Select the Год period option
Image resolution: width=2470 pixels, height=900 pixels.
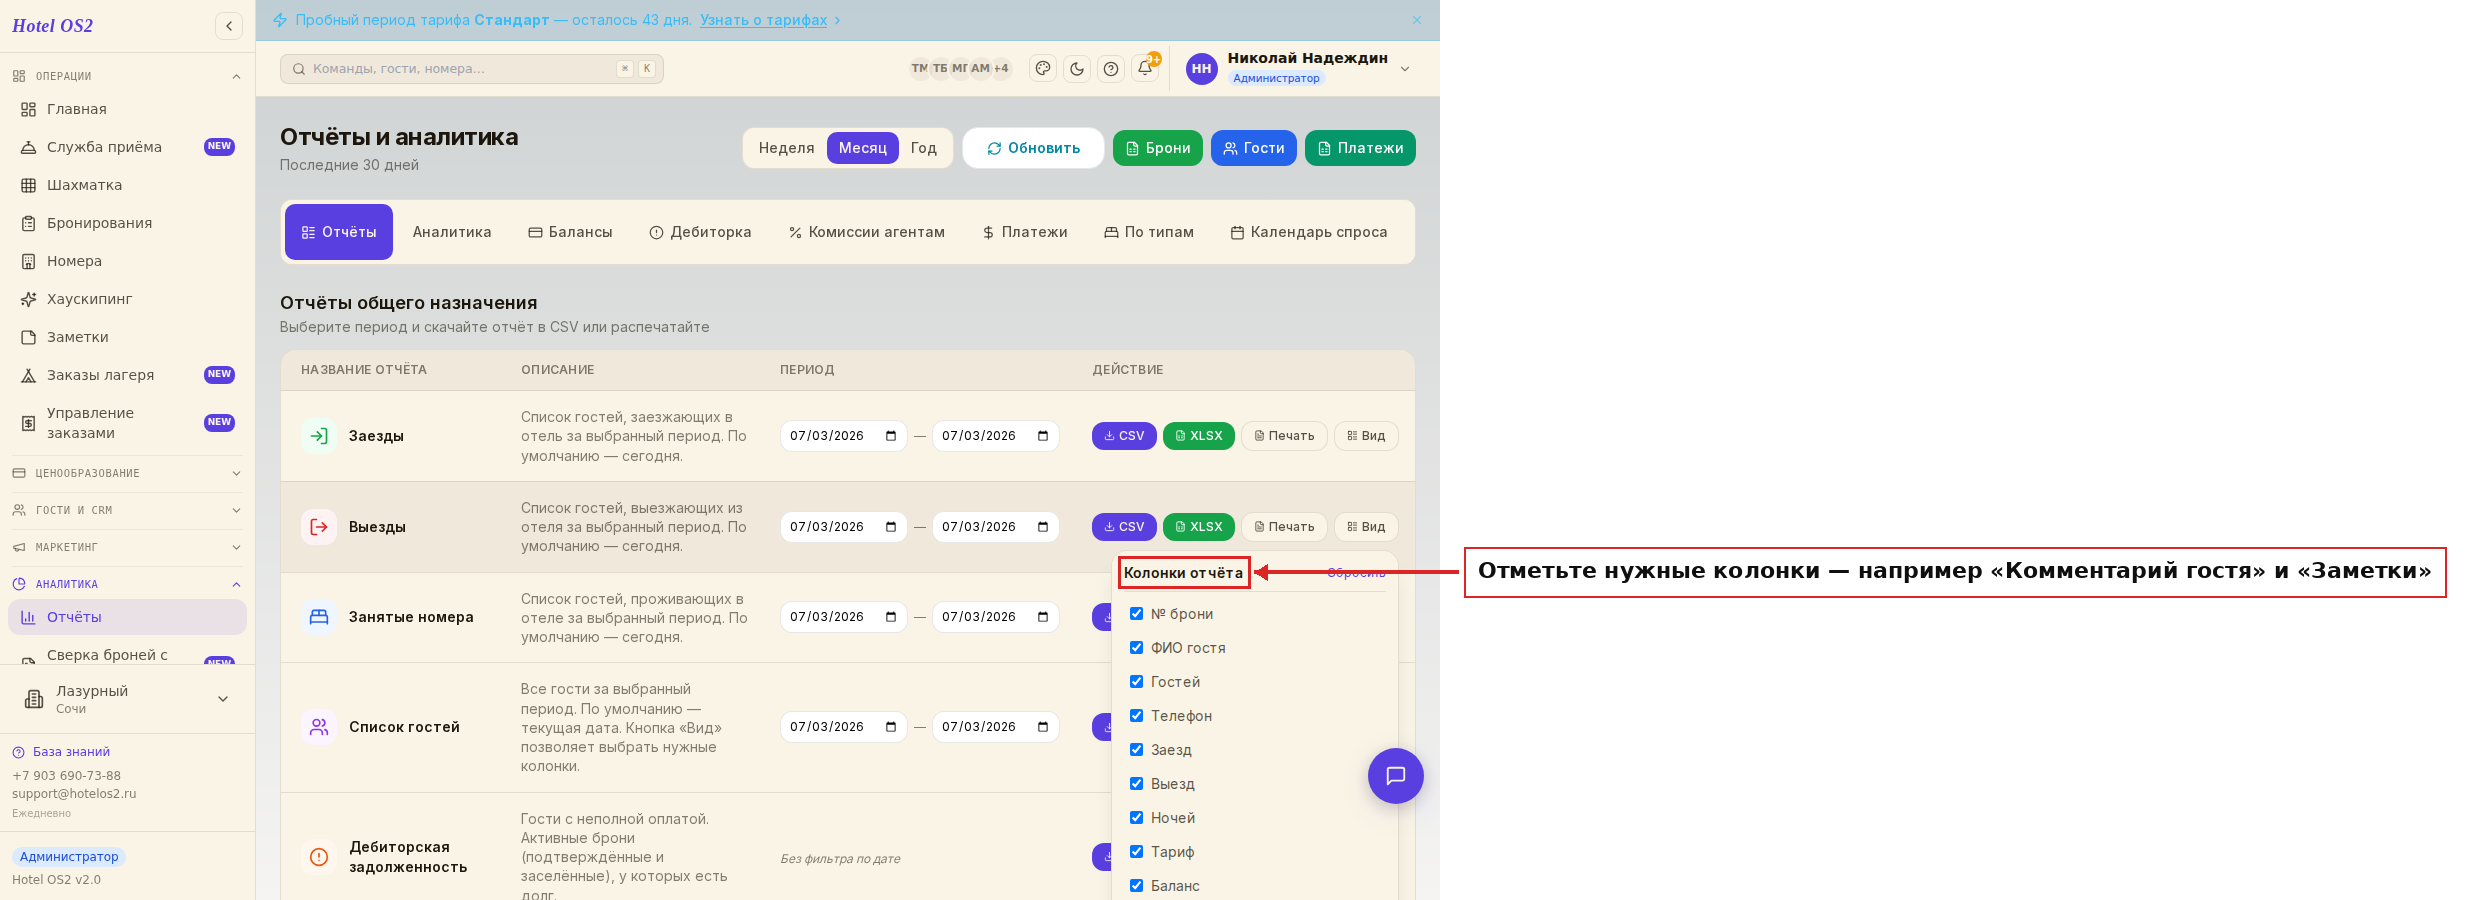(924, 148)
